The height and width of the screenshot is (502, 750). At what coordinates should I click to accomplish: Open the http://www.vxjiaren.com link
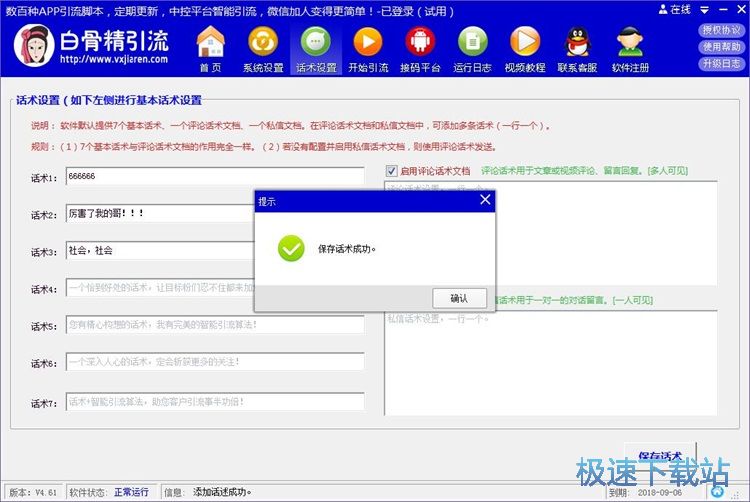(x=114, y=59)
